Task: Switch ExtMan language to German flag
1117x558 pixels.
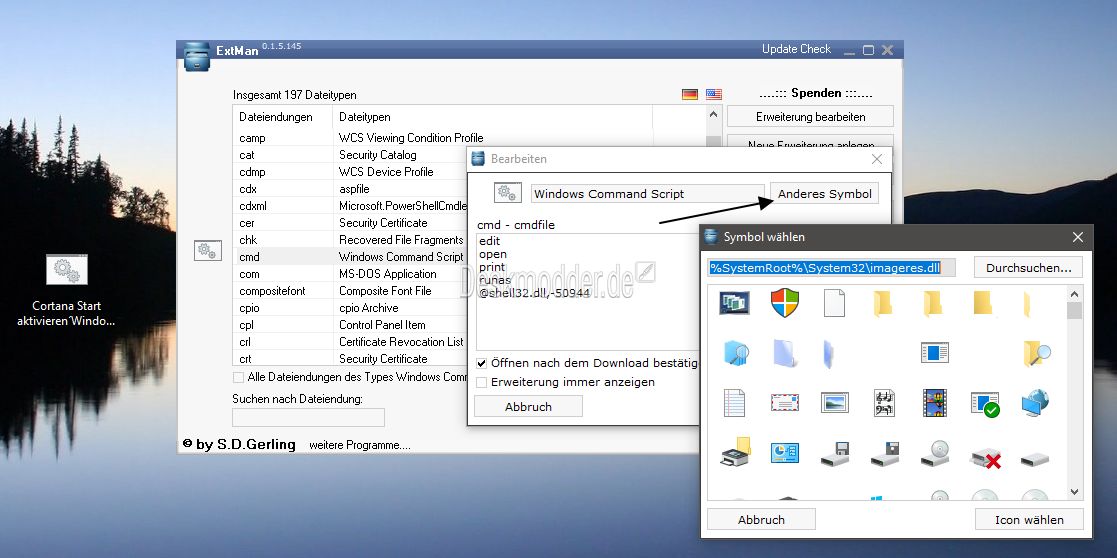Action: [x=690, y=94]
